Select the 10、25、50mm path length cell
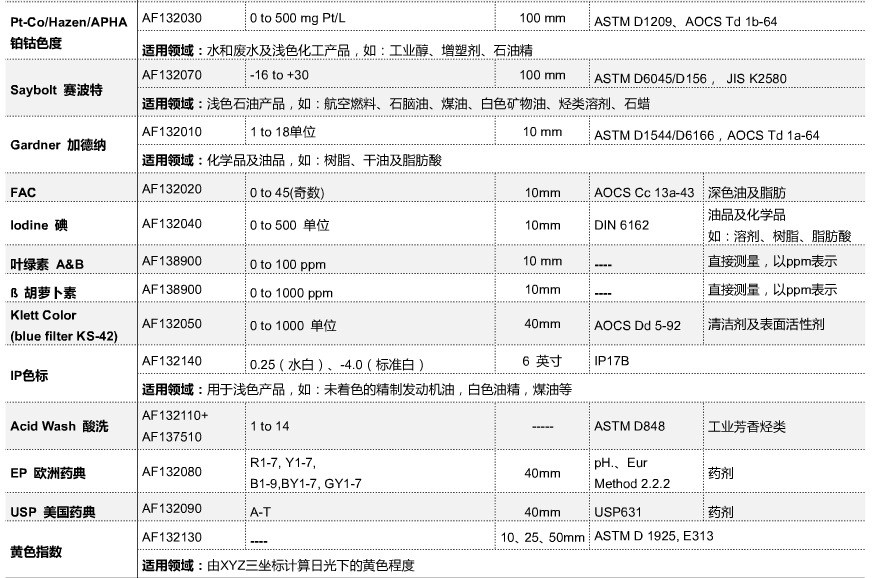Image resolution: width=895 pixels, height=578 pixels. point(542,537)
